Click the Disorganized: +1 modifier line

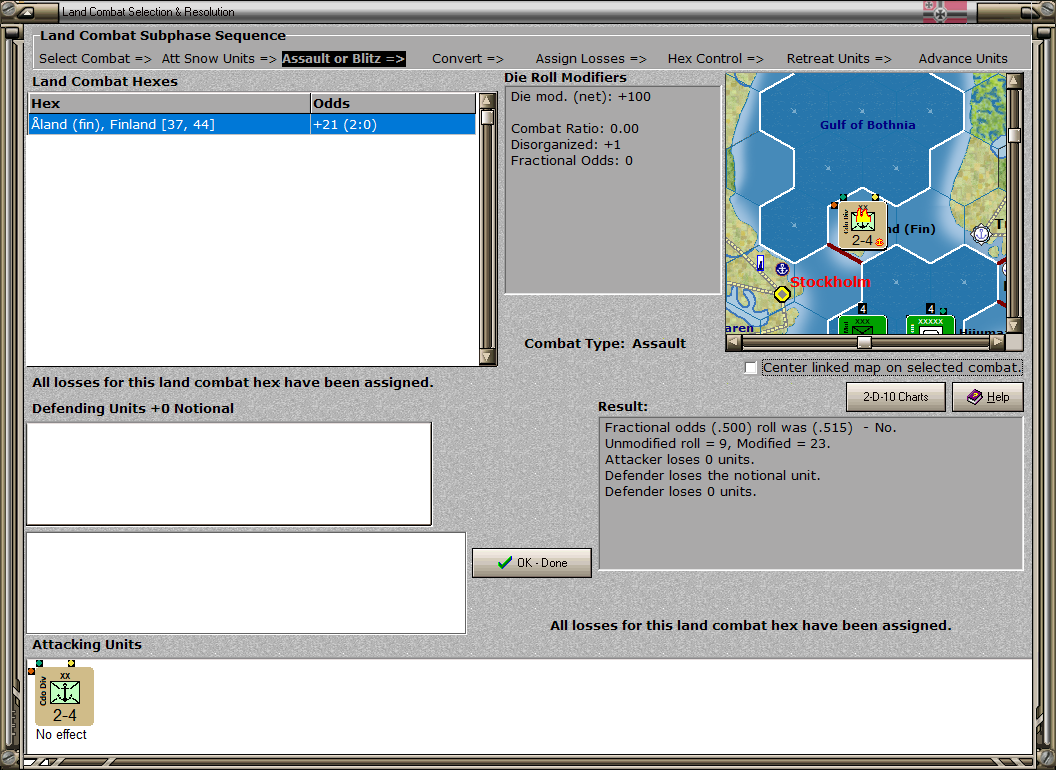[566, 145]
